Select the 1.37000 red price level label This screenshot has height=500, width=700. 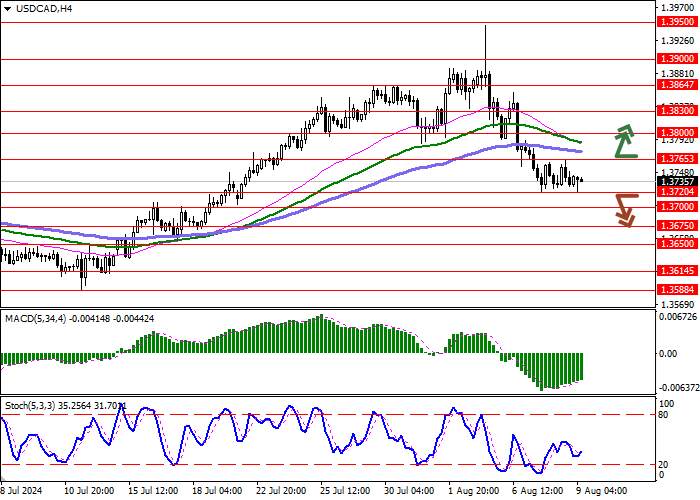pos(678,207)
